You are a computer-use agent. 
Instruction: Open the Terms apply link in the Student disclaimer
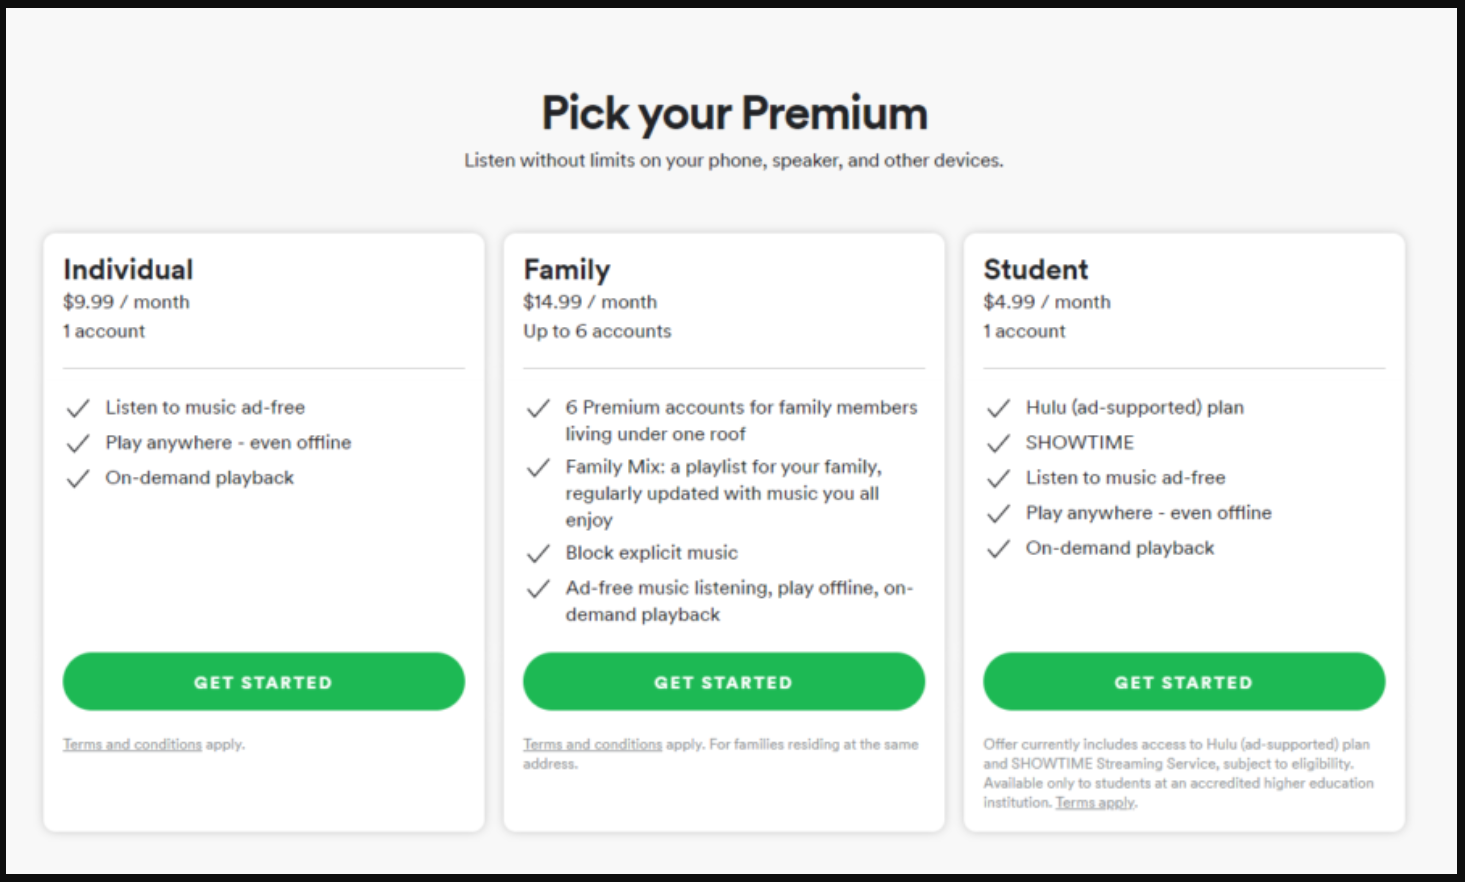point(1094,802)
